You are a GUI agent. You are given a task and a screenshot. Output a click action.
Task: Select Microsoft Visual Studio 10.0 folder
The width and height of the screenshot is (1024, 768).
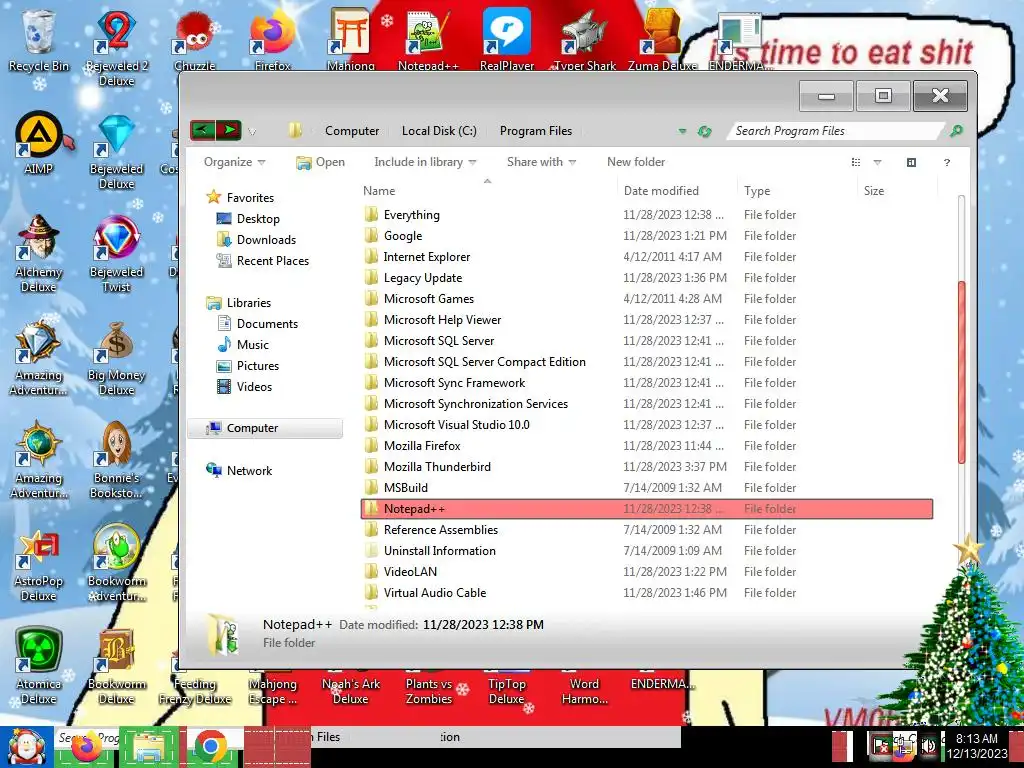point(647,424)
